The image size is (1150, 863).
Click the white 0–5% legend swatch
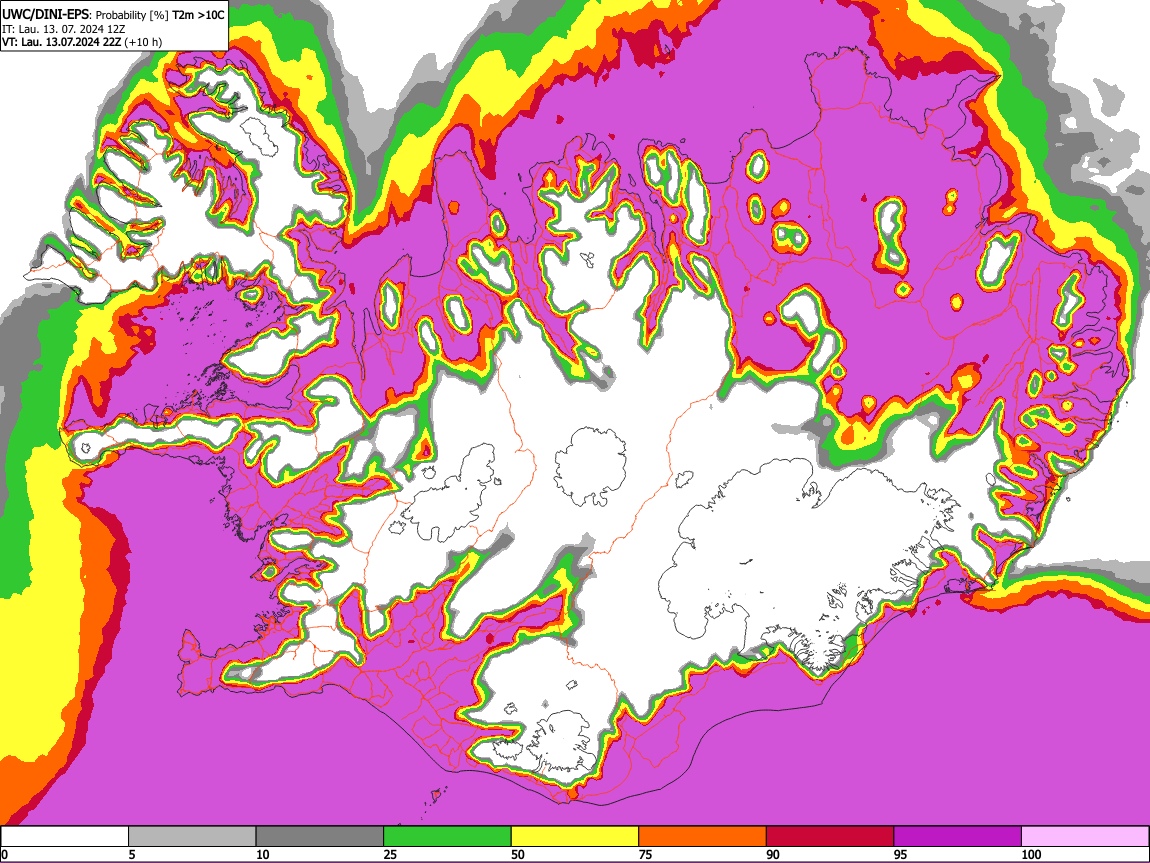pos(65,836)
